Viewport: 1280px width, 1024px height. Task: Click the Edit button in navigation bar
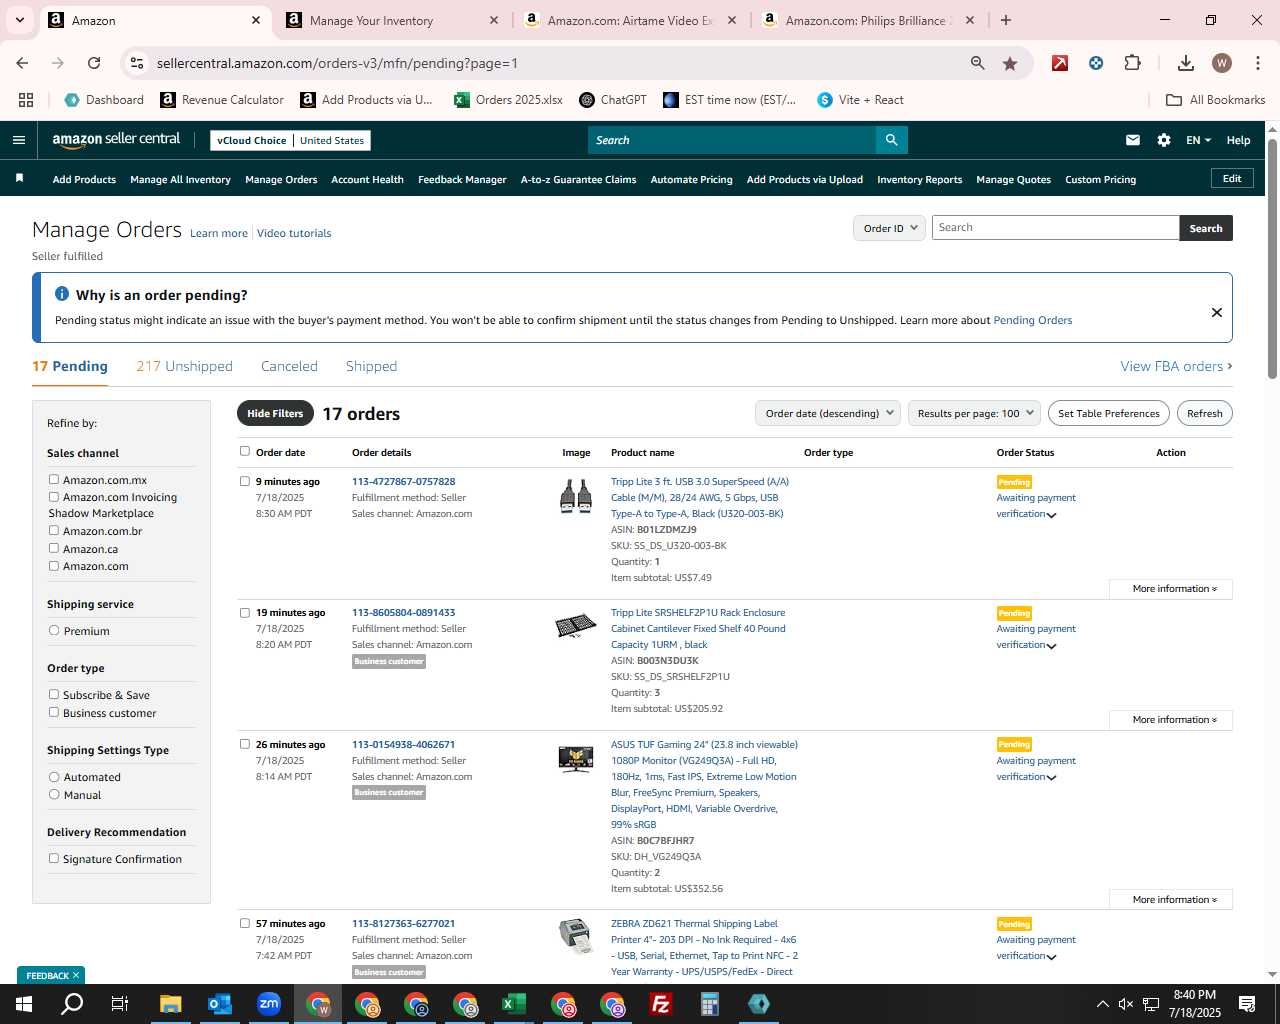coord(1232,178)
